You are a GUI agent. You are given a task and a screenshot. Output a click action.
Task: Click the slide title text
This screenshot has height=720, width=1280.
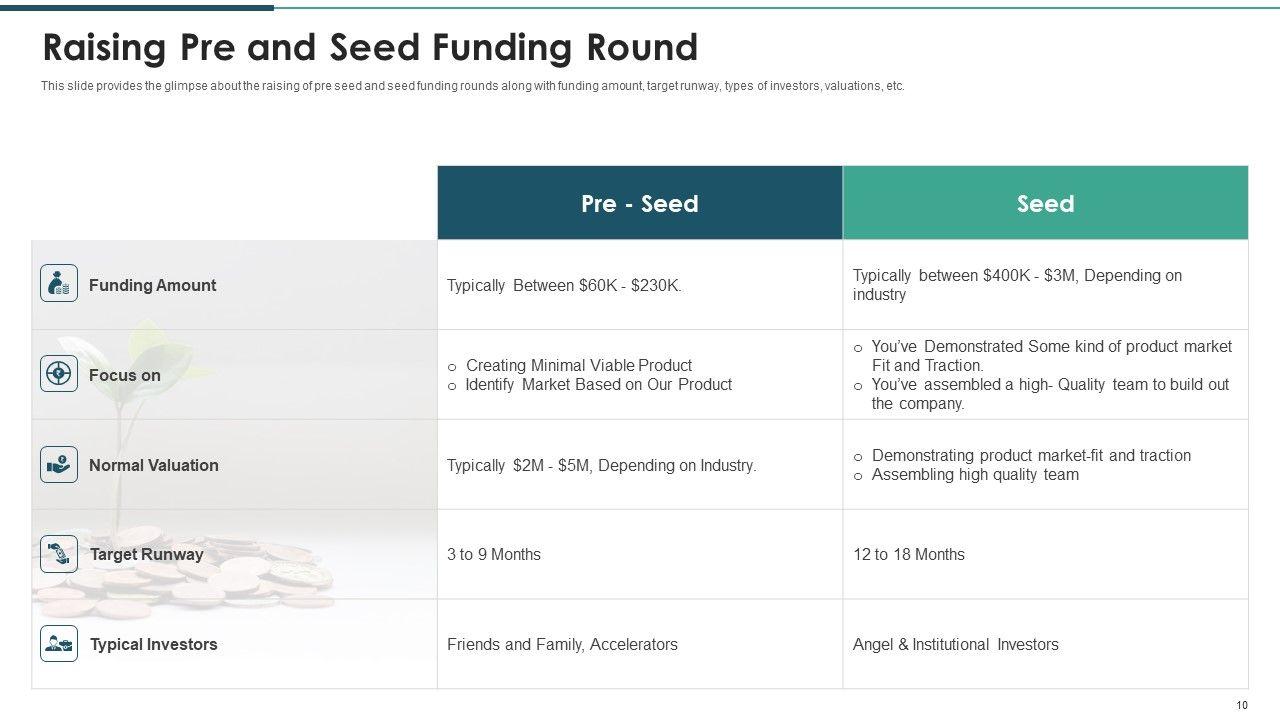[x=370, y=48]
